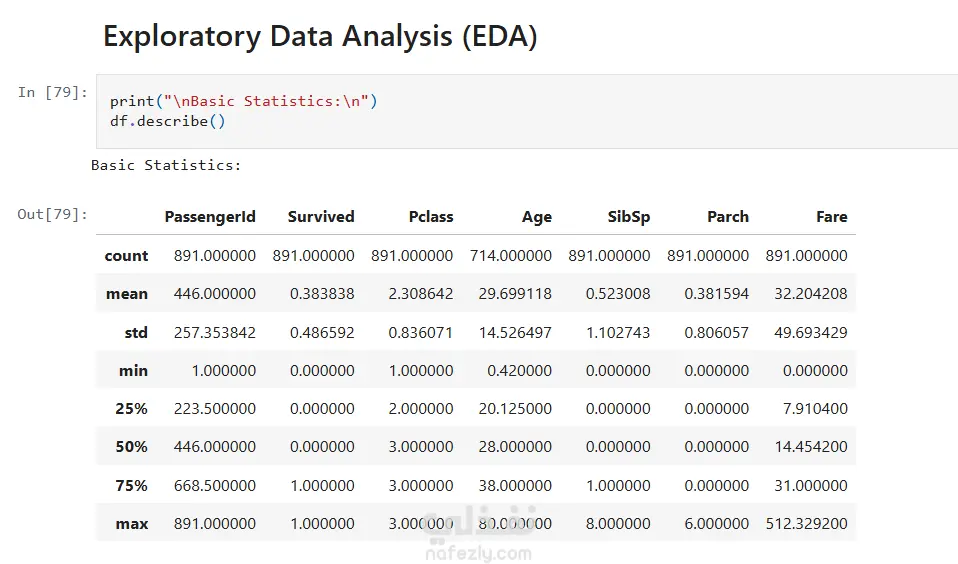Viewport: 958px width, 564px height.
Task: Click the Parch column header
Action: 728,217
